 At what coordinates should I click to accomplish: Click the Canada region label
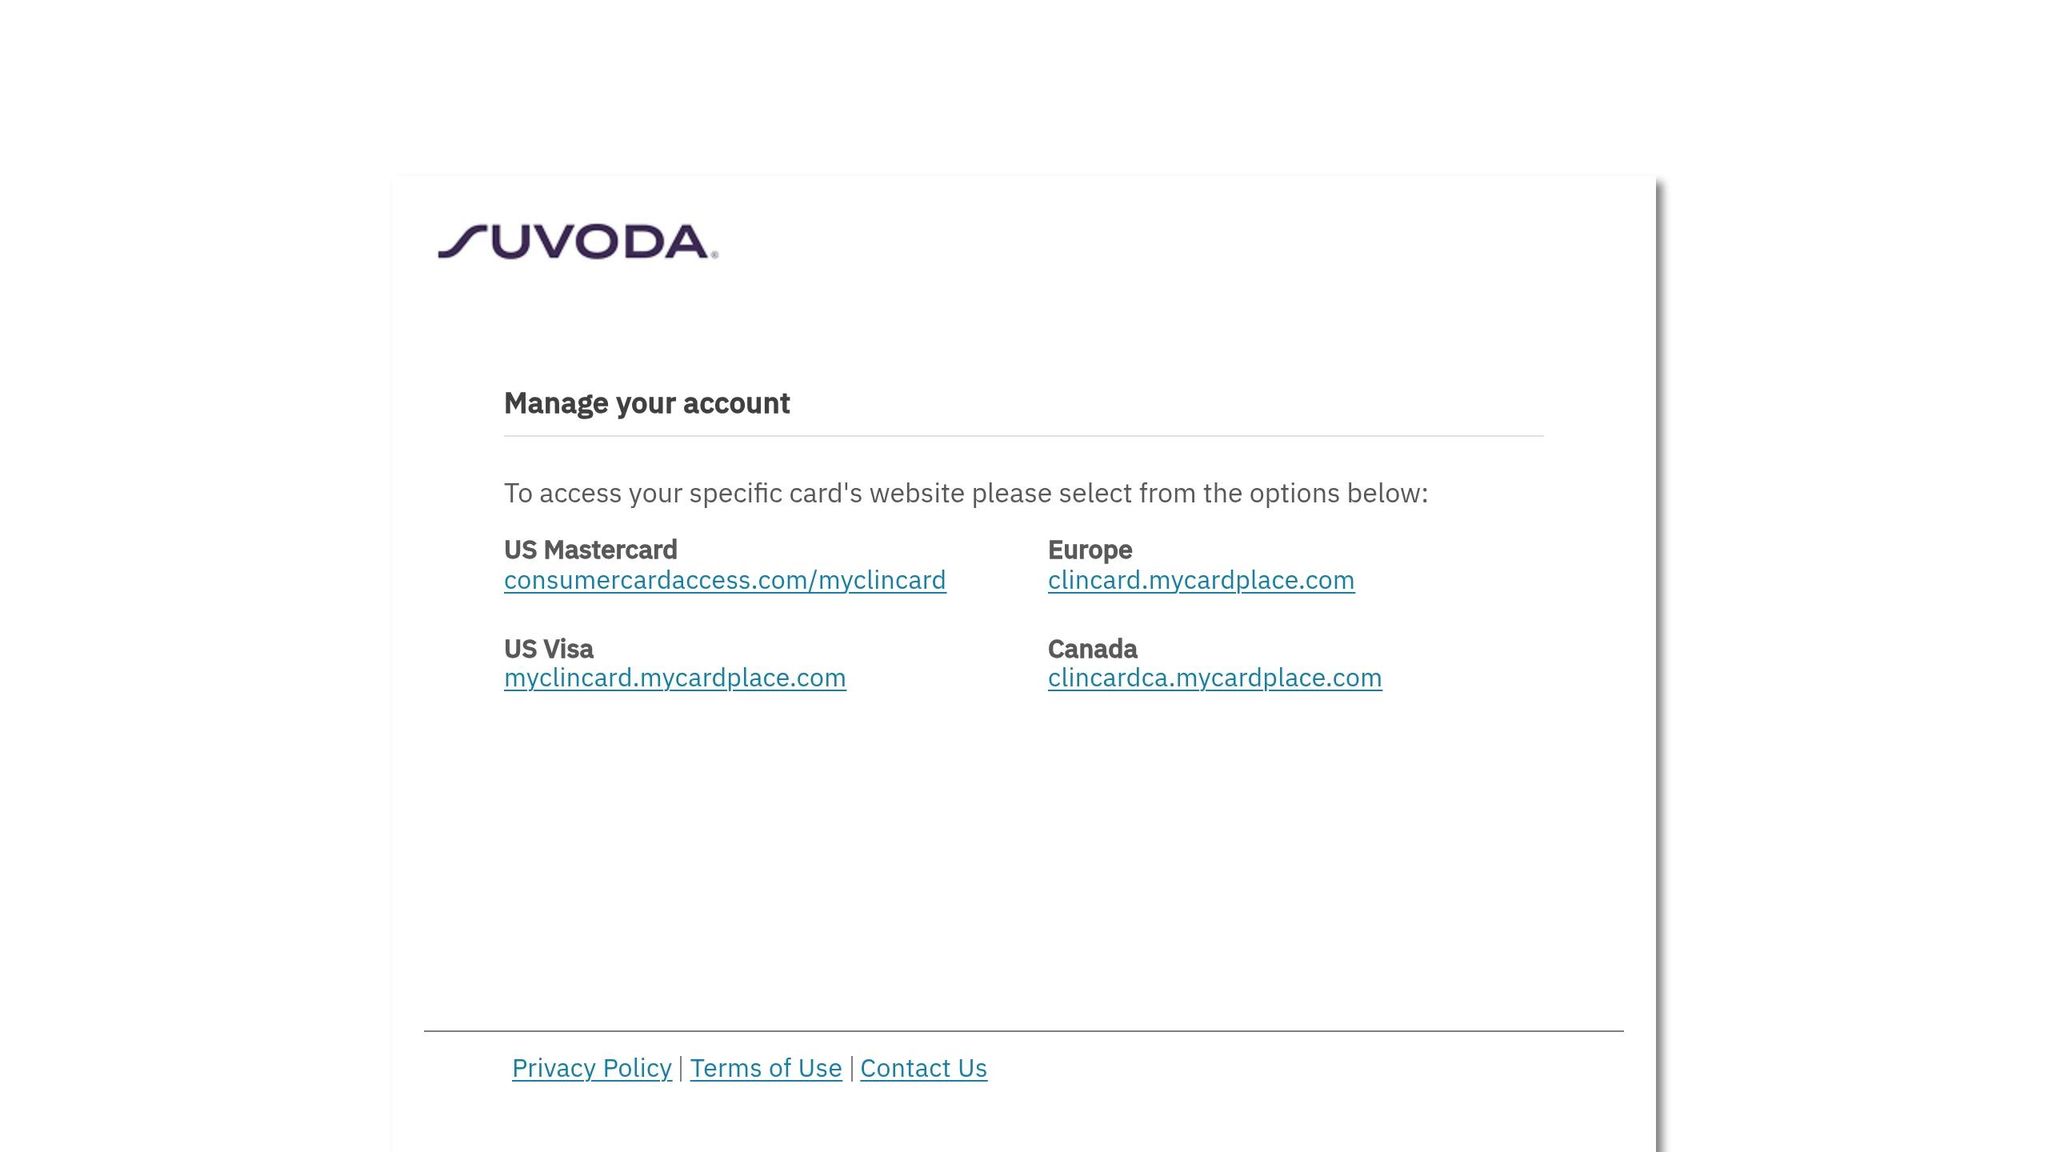point(1093,649)
